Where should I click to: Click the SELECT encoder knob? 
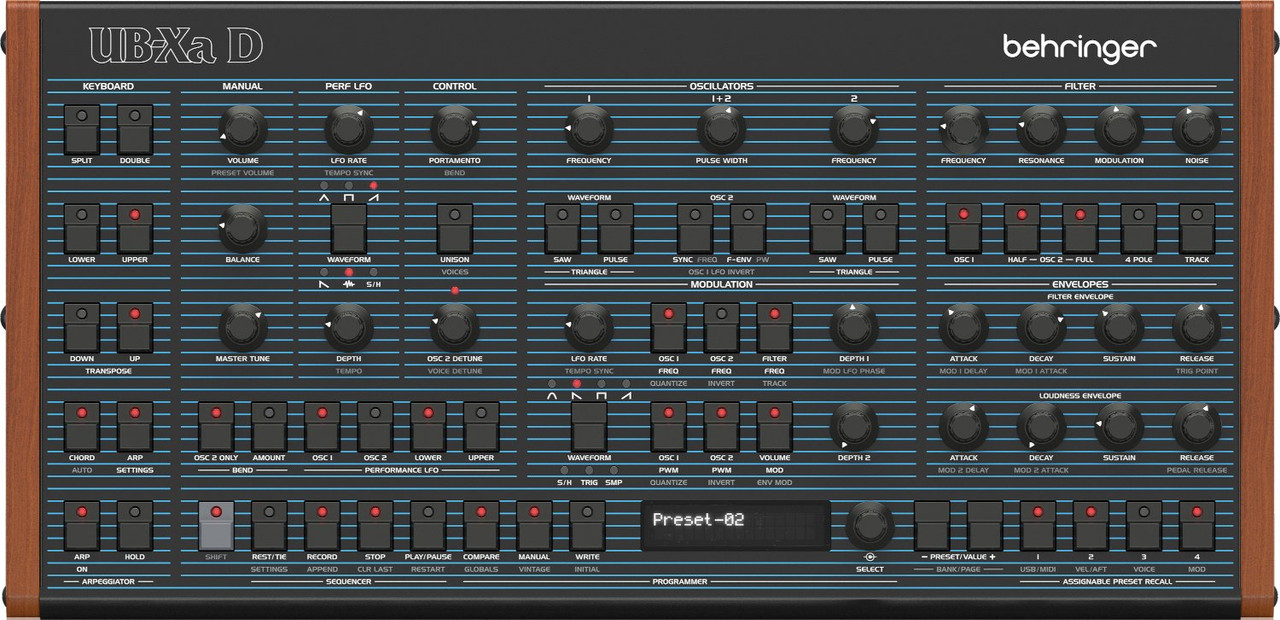tap(869, 524)
